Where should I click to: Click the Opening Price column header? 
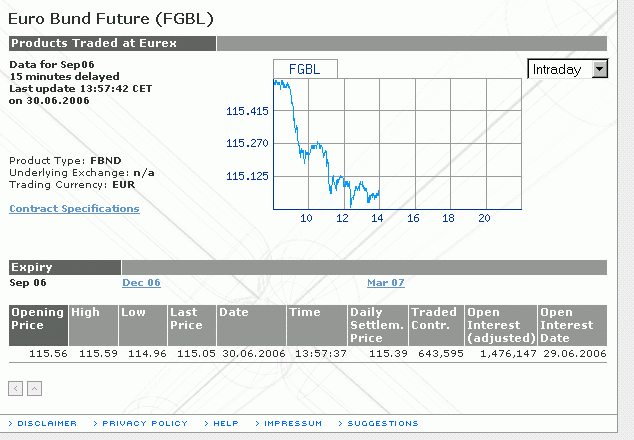pyautogui.click(x=38, y=318)
